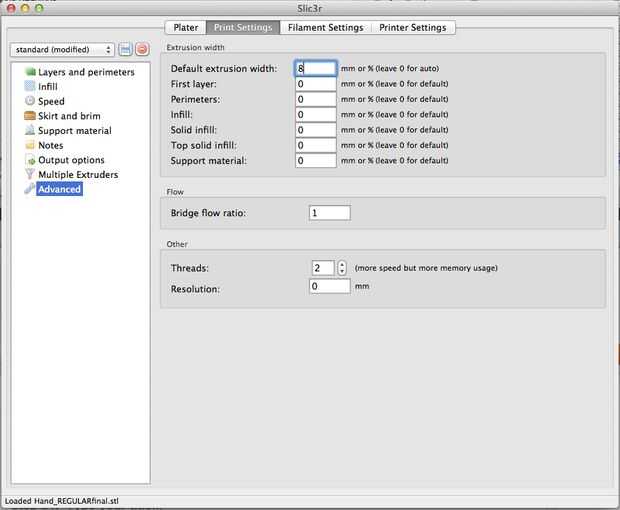Click the Resolution mm field
The height and width of the screenshot is (510, 620).
[329, 286]
